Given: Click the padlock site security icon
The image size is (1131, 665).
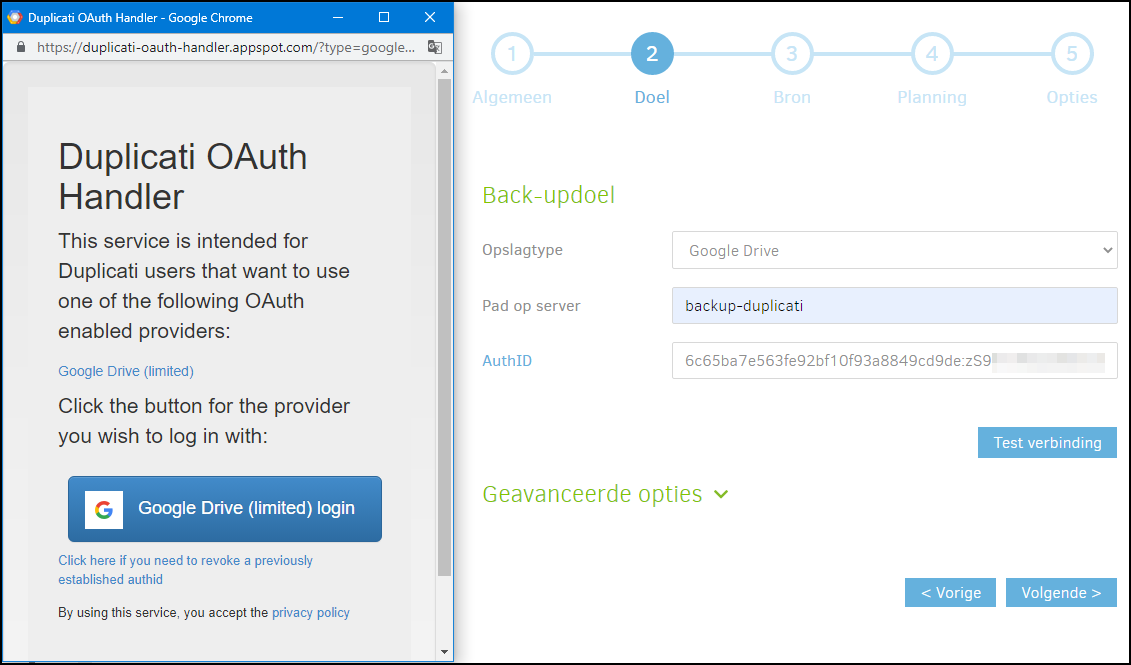Looking at the screenshot, I should tap(21, 48).
